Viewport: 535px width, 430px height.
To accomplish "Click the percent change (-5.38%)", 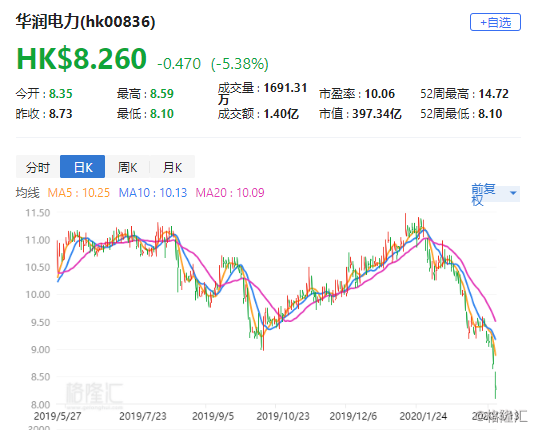I will [240, 64].
